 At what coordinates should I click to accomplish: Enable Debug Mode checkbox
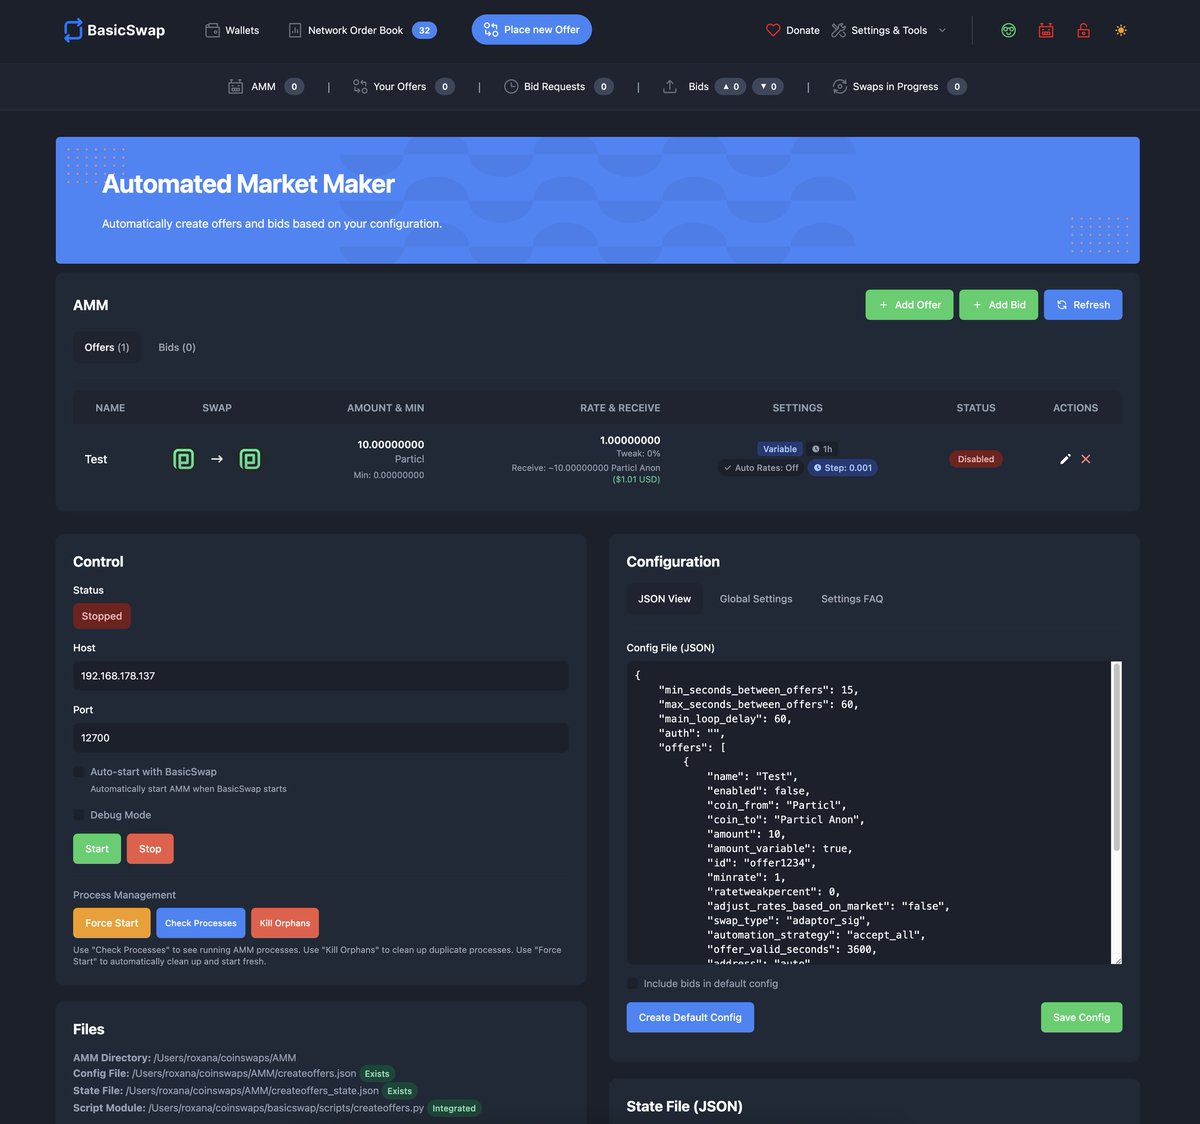point(79,815)
